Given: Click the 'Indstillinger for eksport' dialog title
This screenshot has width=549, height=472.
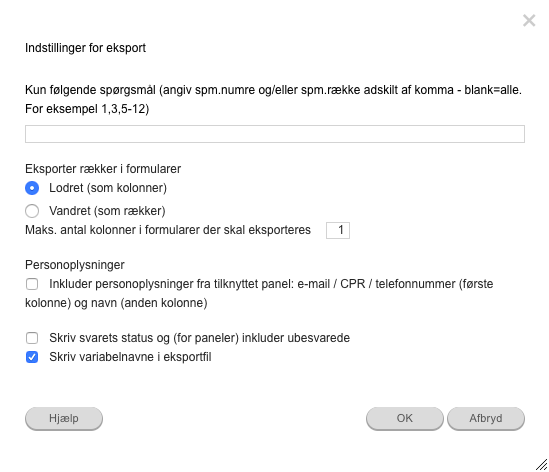Looking at the screenshot, I should (x=85, y=48).
